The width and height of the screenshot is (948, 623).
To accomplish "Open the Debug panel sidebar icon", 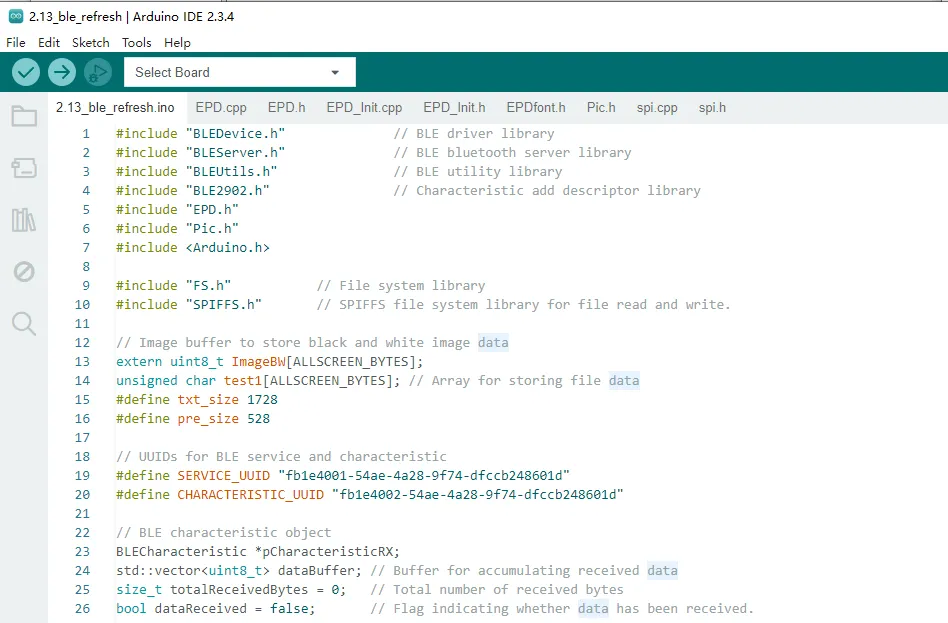I will coord(24,272).
